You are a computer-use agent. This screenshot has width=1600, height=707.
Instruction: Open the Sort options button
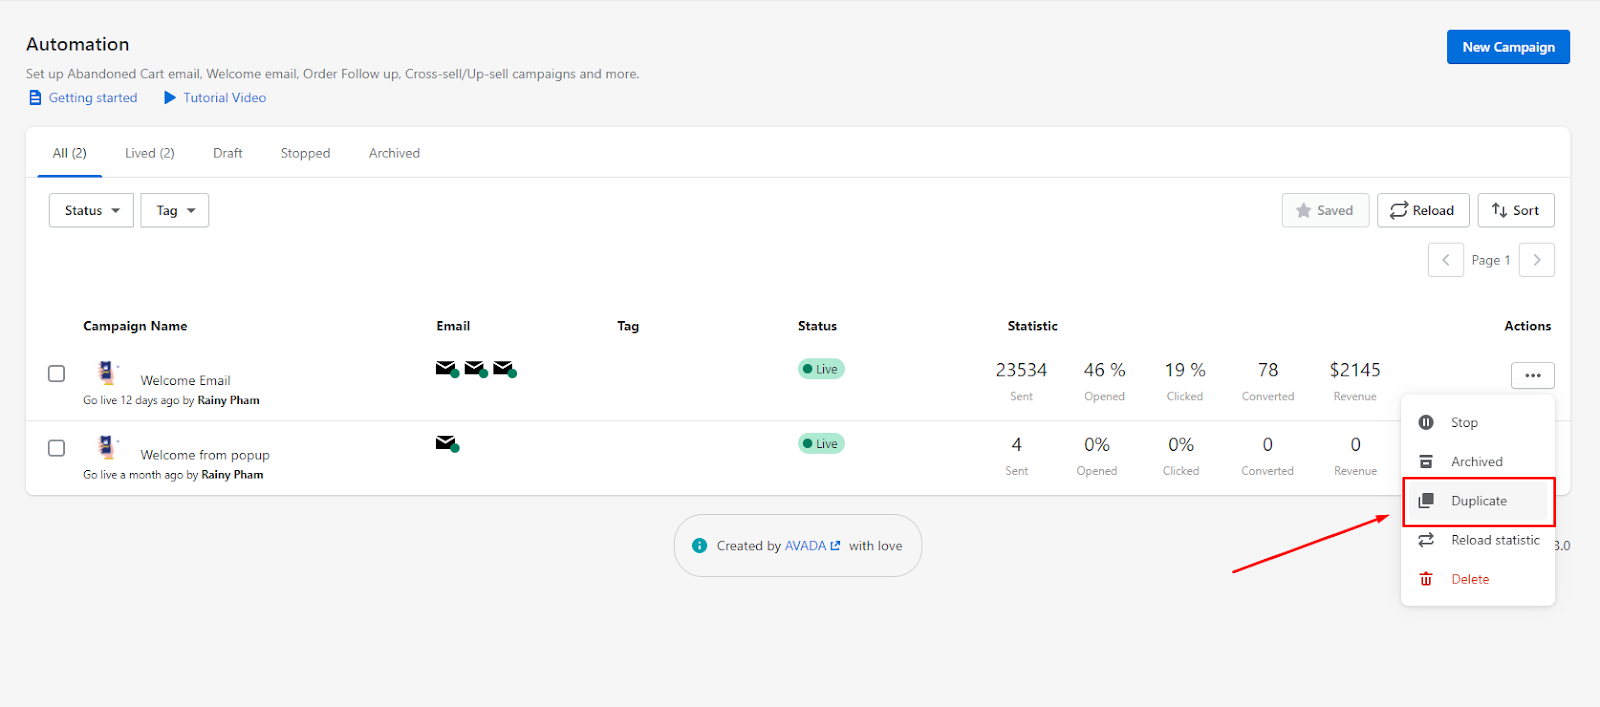click(1515, 211)
